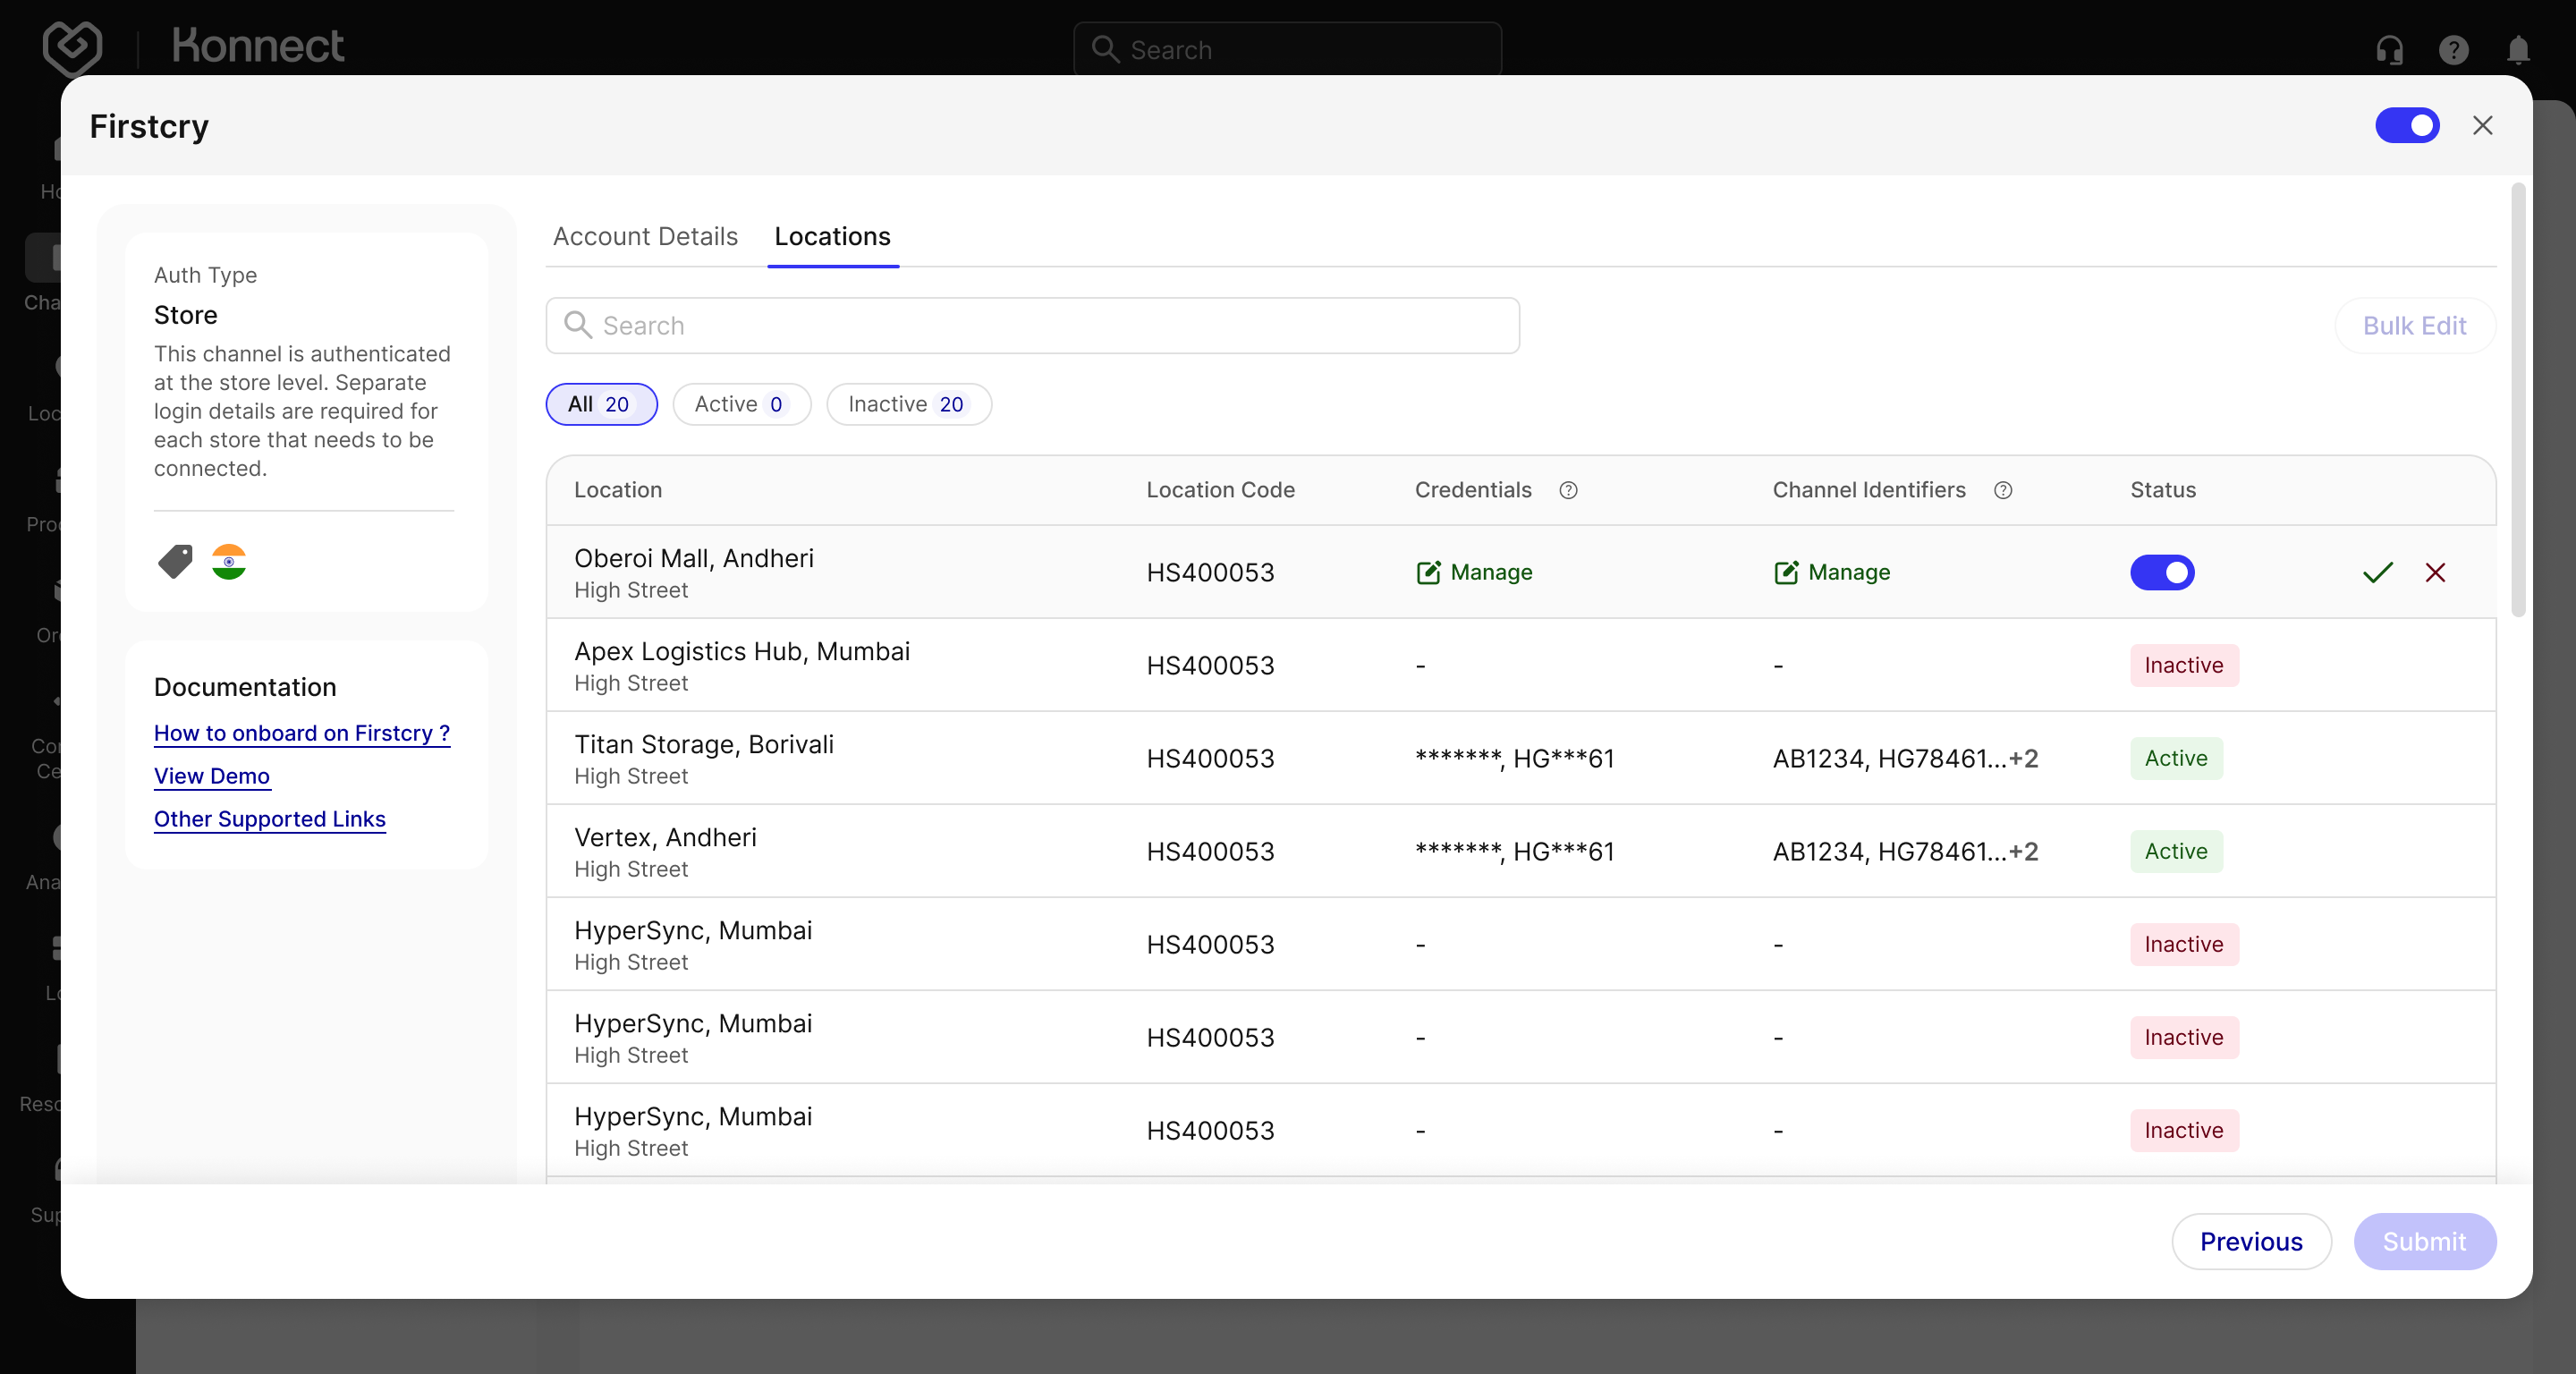Open headset support icon in top bar
The width and height of the screenshot is (2576, 1374).
coord(2389,49)
